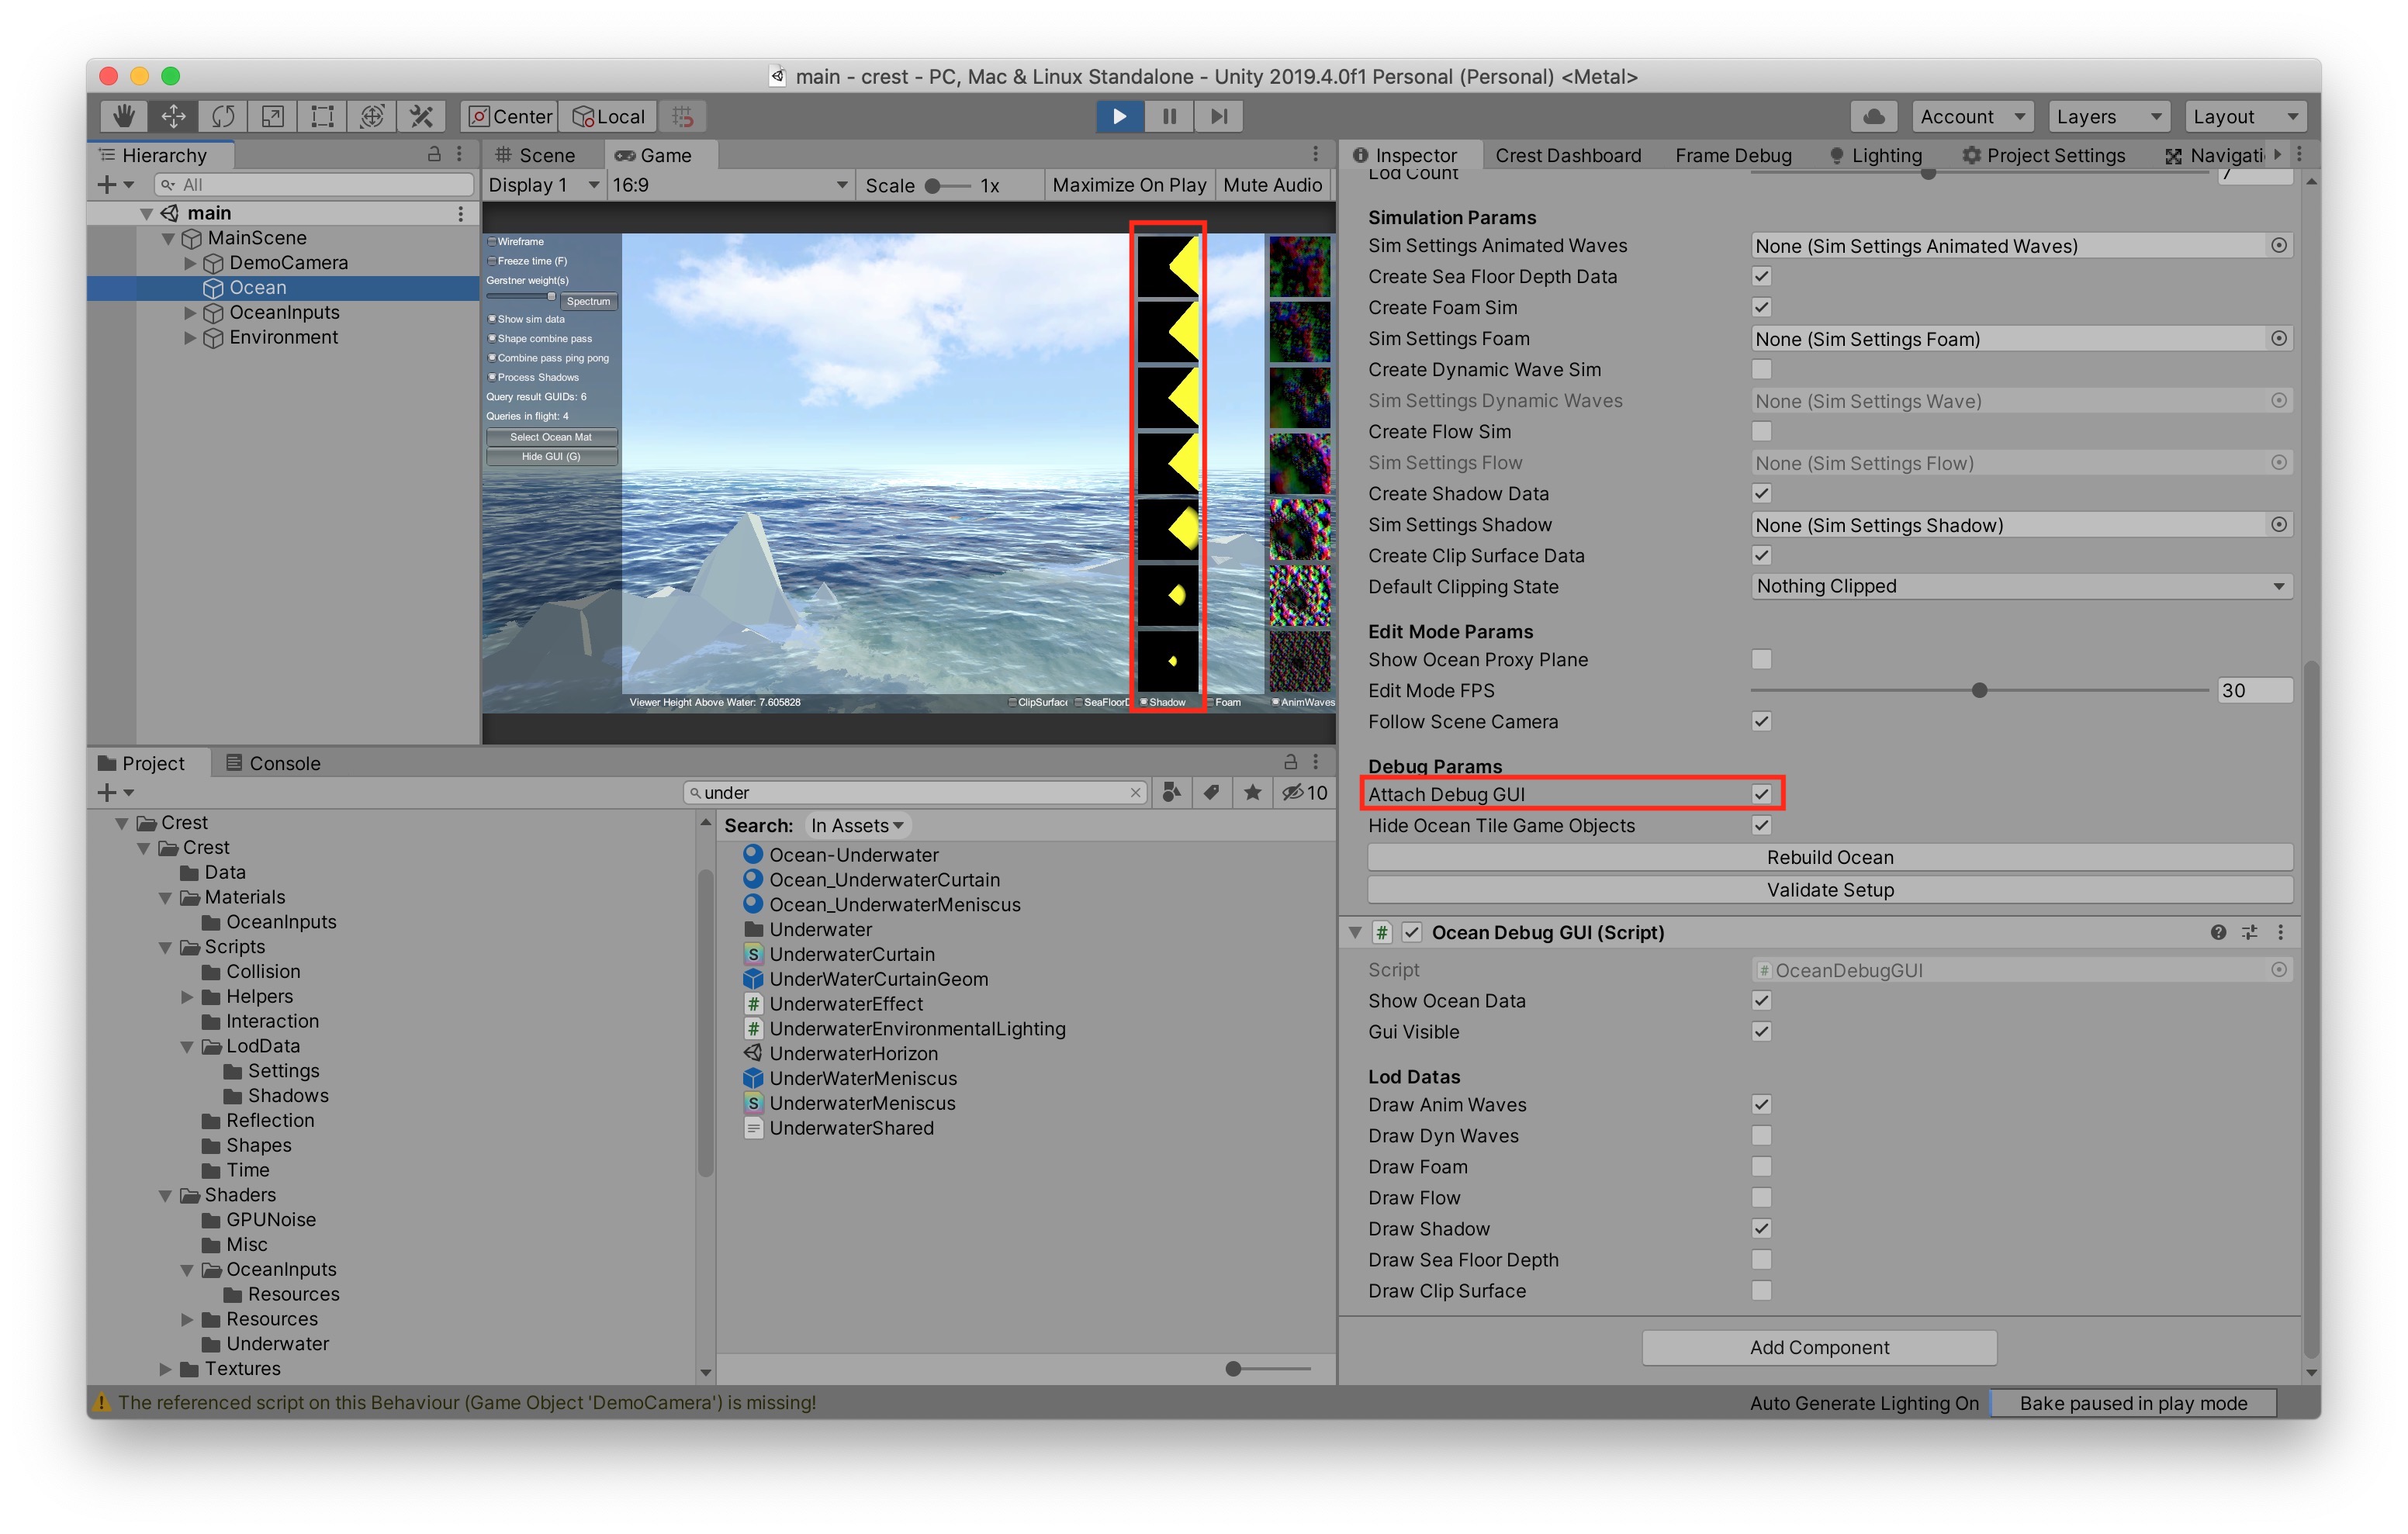The image size is (2408, 1534).
Task: Select the Rect transform tool
Action: tap(322, 116)
